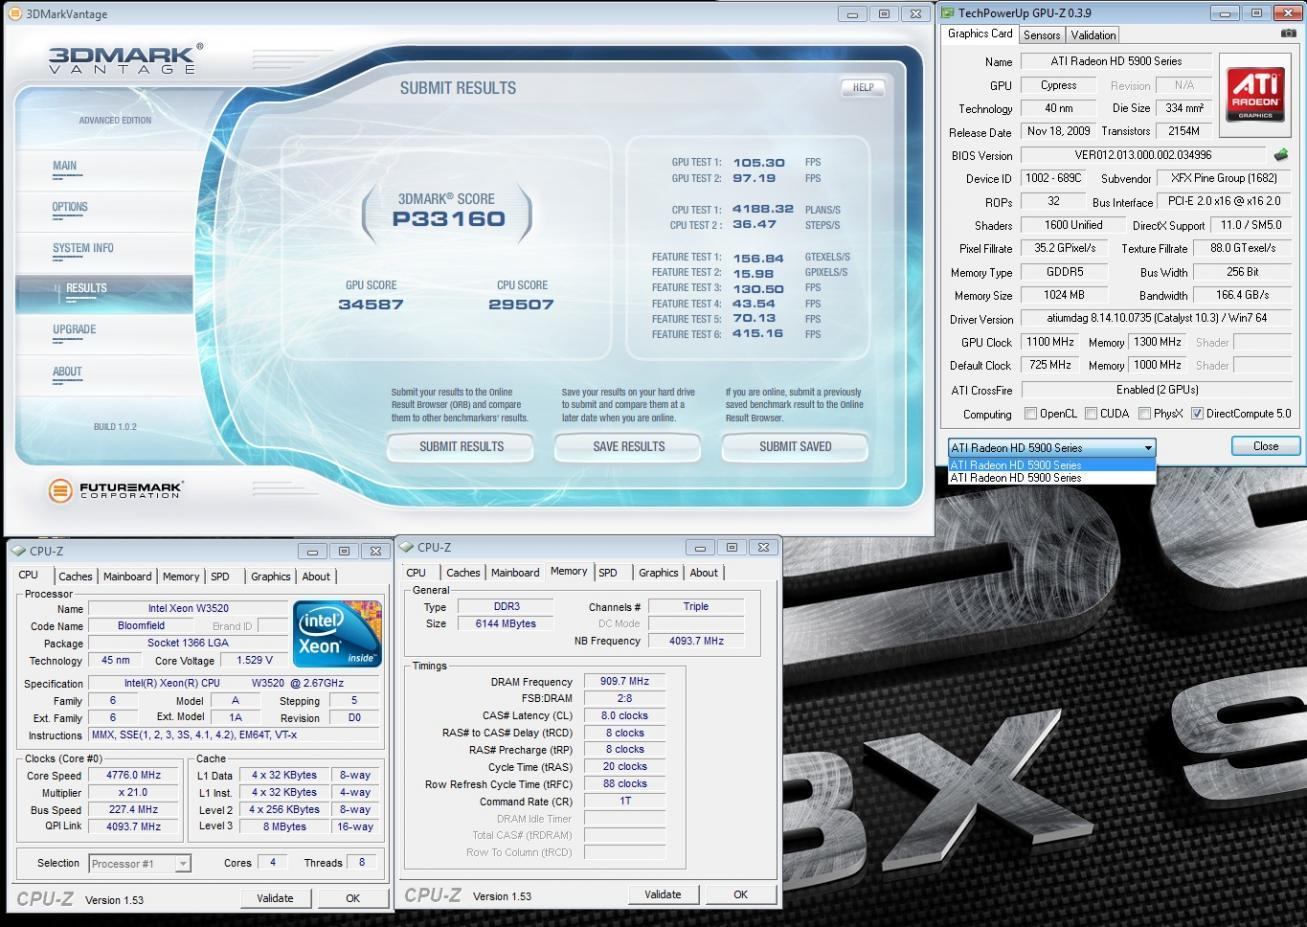Click the BIOS Version value field
1307x927 pixels.
click(x=1143, y=155)
